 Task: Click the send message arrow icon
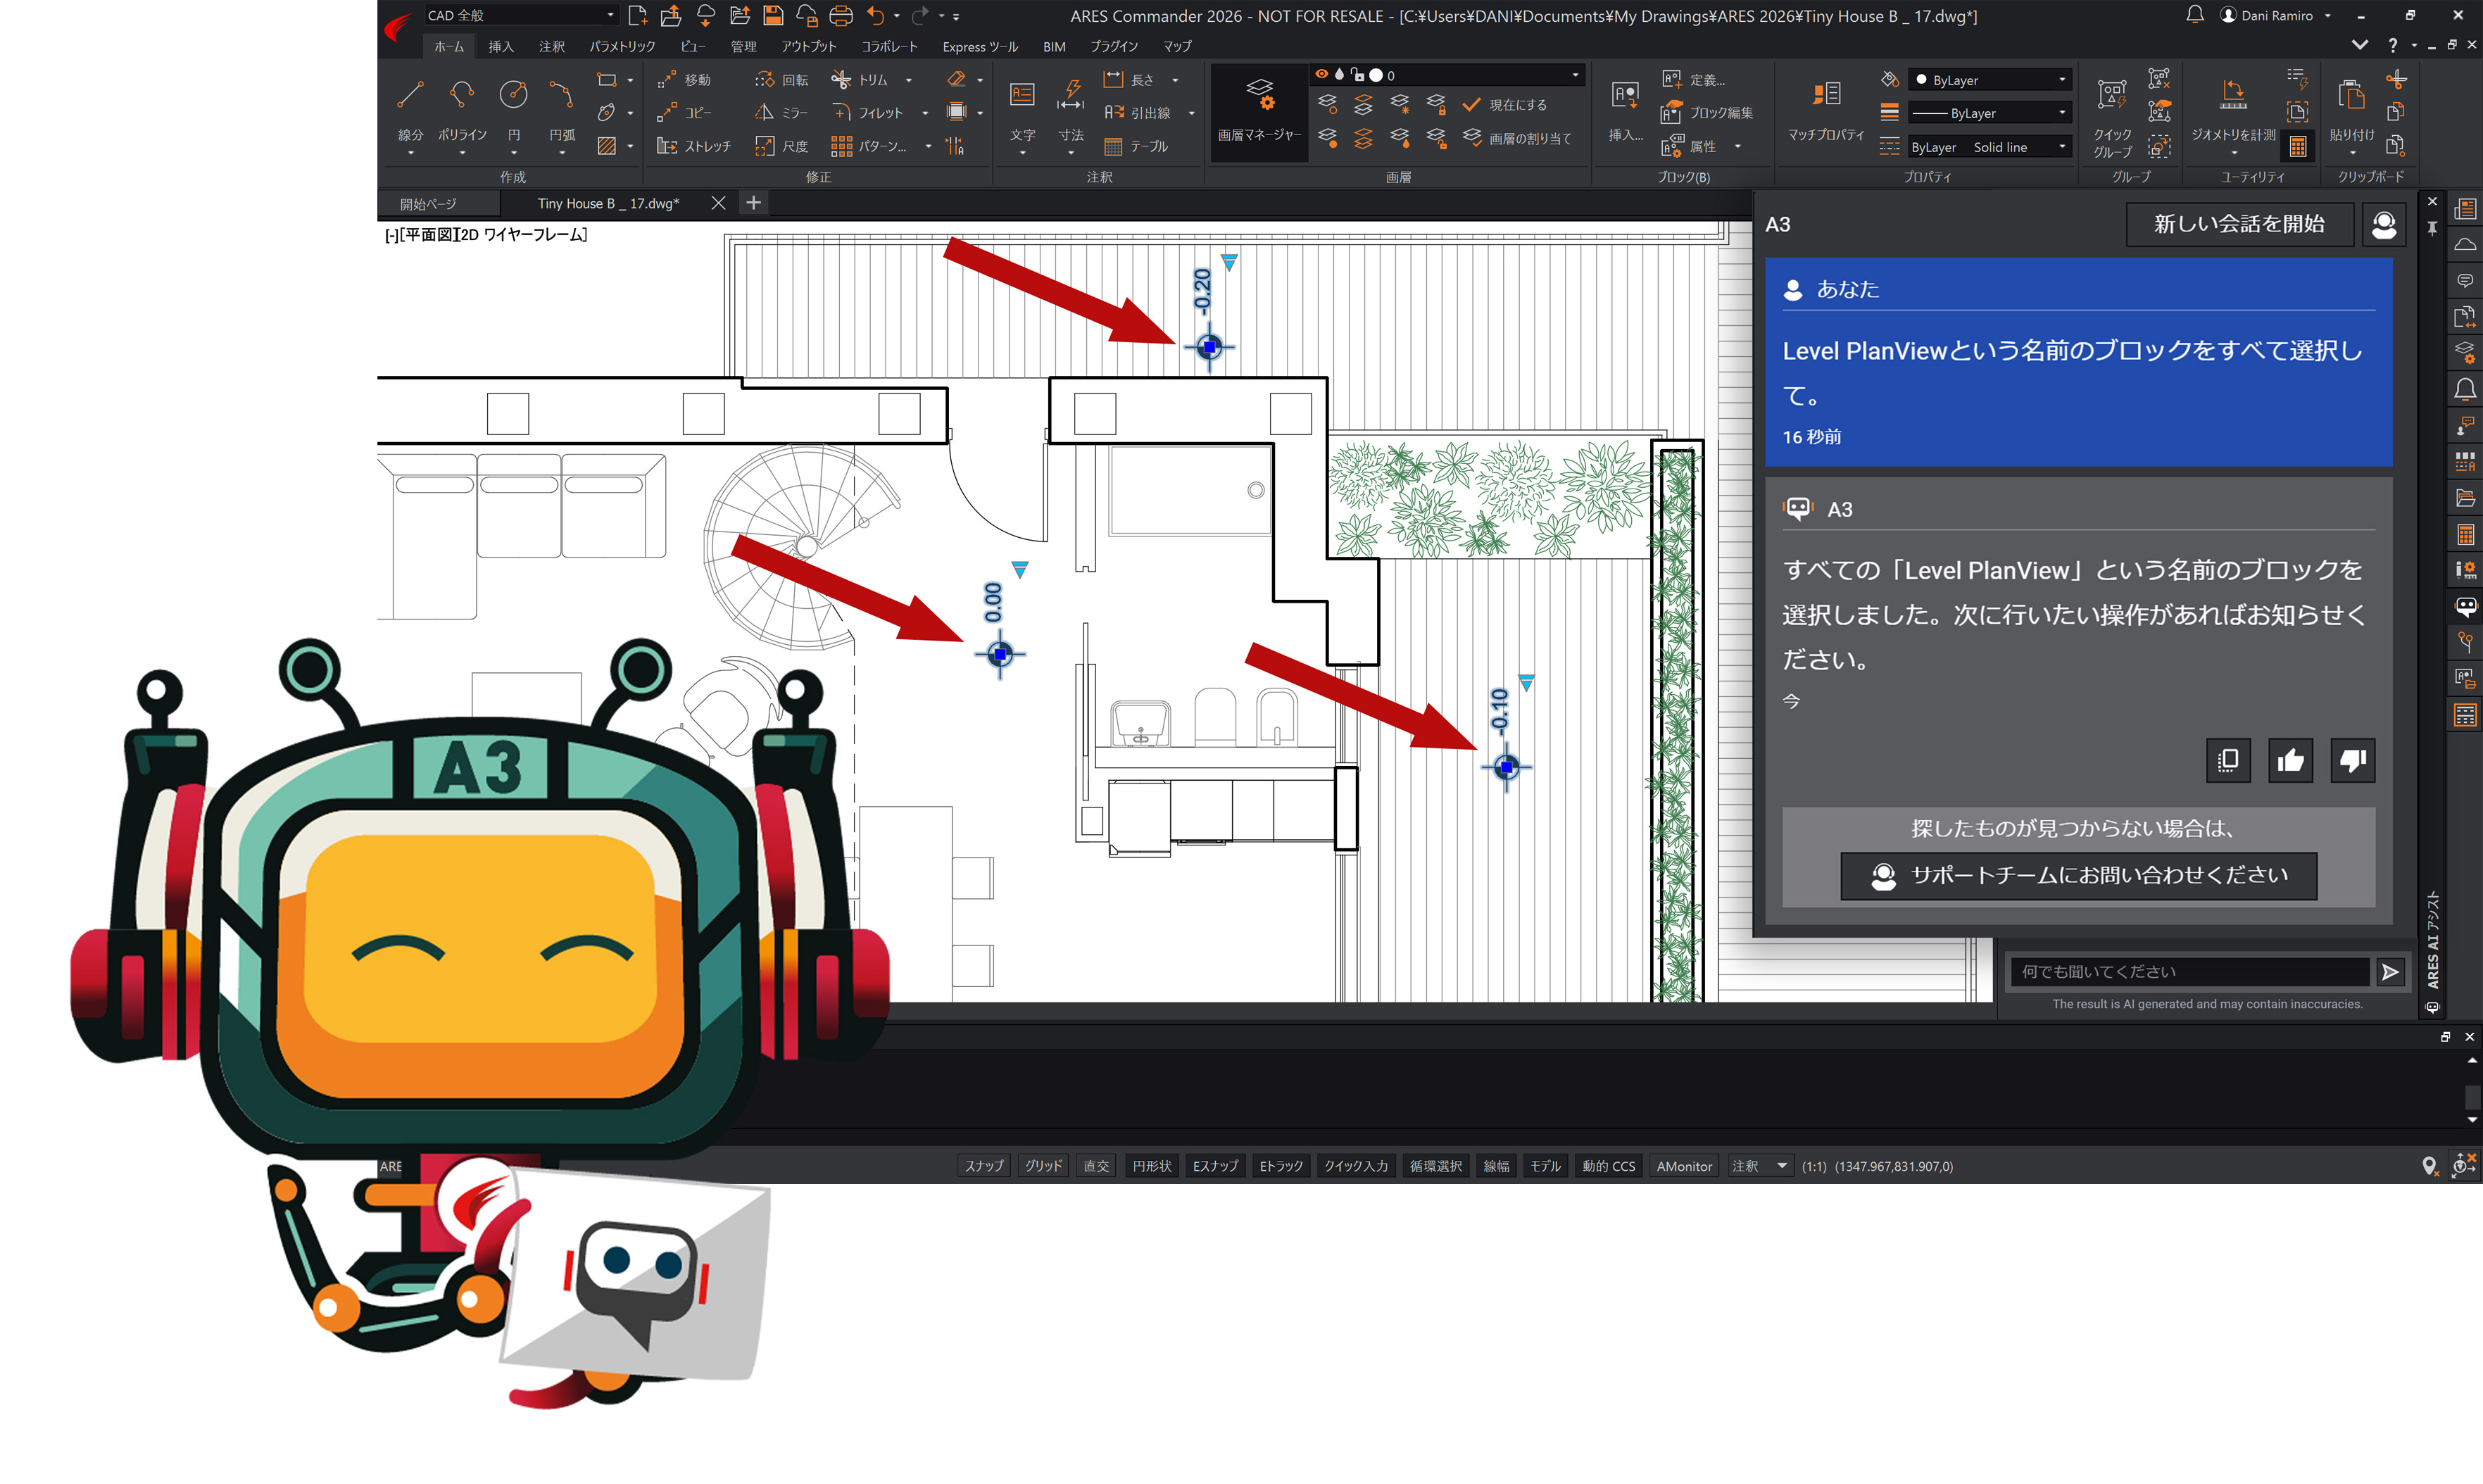coord(2390,972)
